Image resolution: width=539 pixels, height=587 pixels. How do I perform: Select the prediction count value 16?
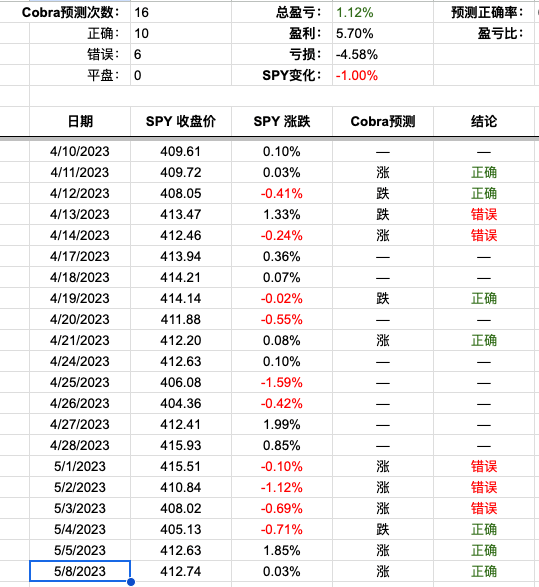[181, 12]
